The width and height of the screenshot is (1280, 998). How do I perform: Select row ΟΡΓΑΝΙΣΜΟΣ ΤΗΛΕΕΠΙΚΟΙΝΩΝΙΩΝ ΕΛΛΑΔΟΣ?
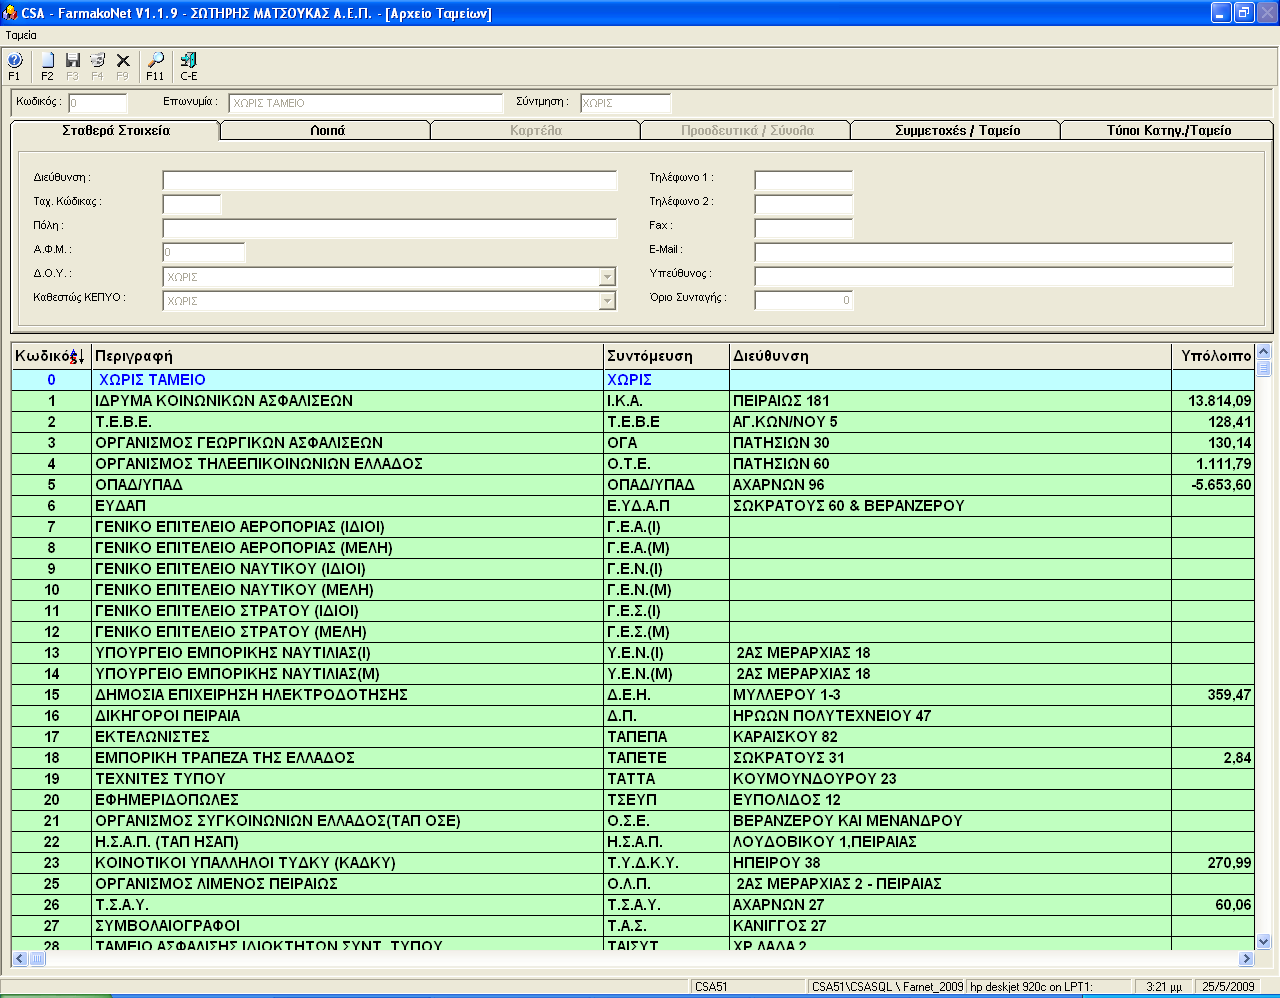(x=633, y=464)
